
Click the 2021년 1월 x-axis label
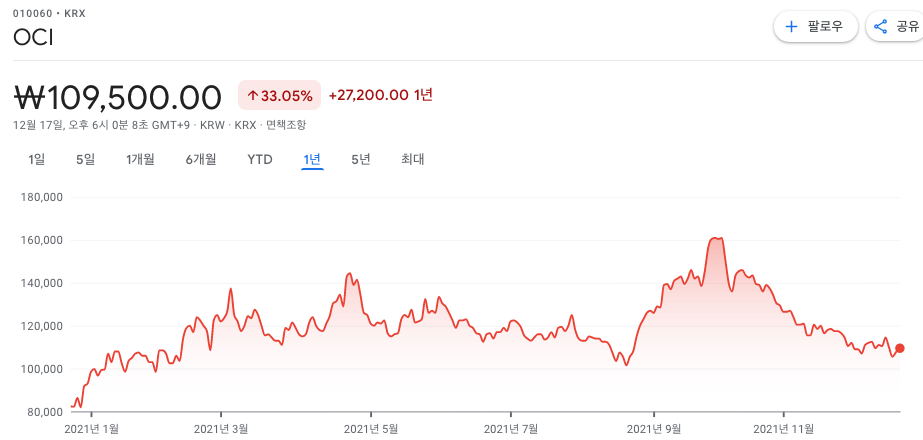(x=91, y=429)
